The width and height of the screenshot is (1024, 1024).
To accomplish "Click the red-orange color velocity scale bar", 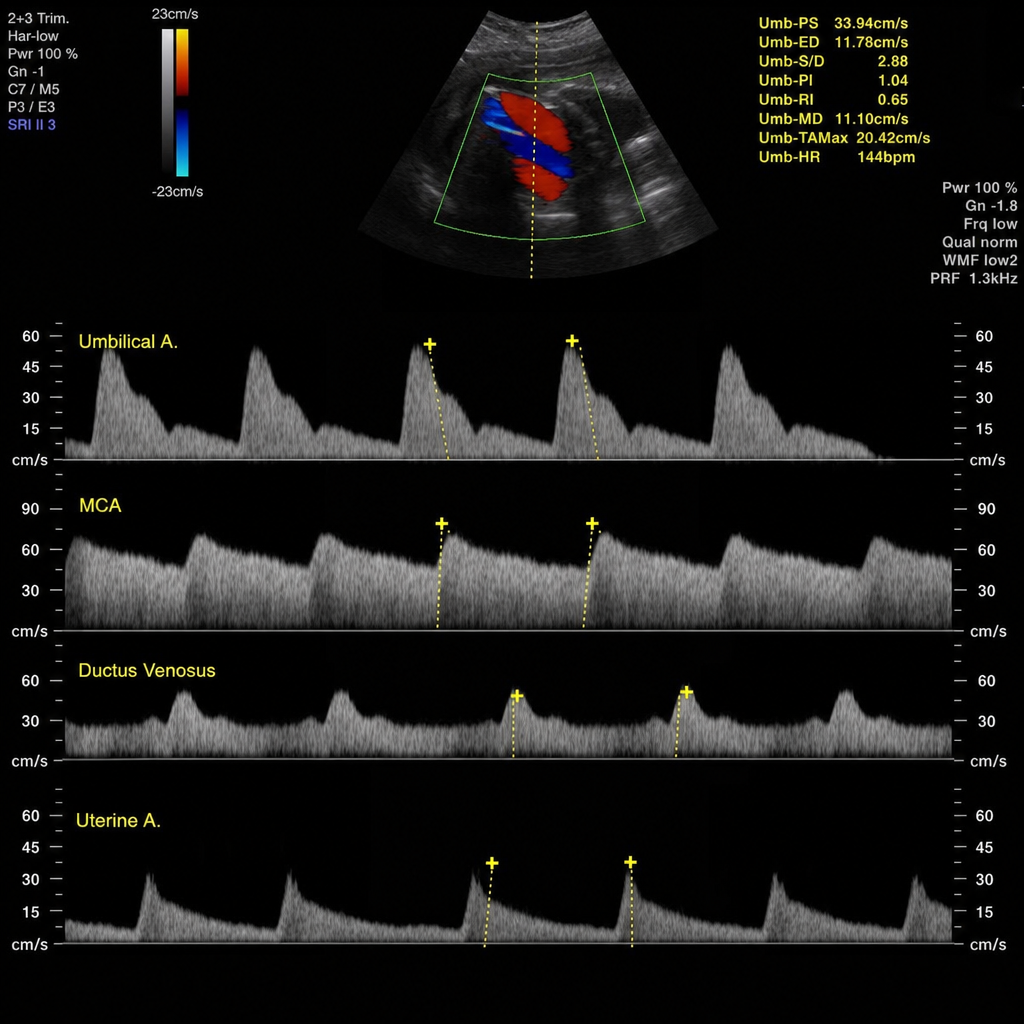I will pos(182,63).
